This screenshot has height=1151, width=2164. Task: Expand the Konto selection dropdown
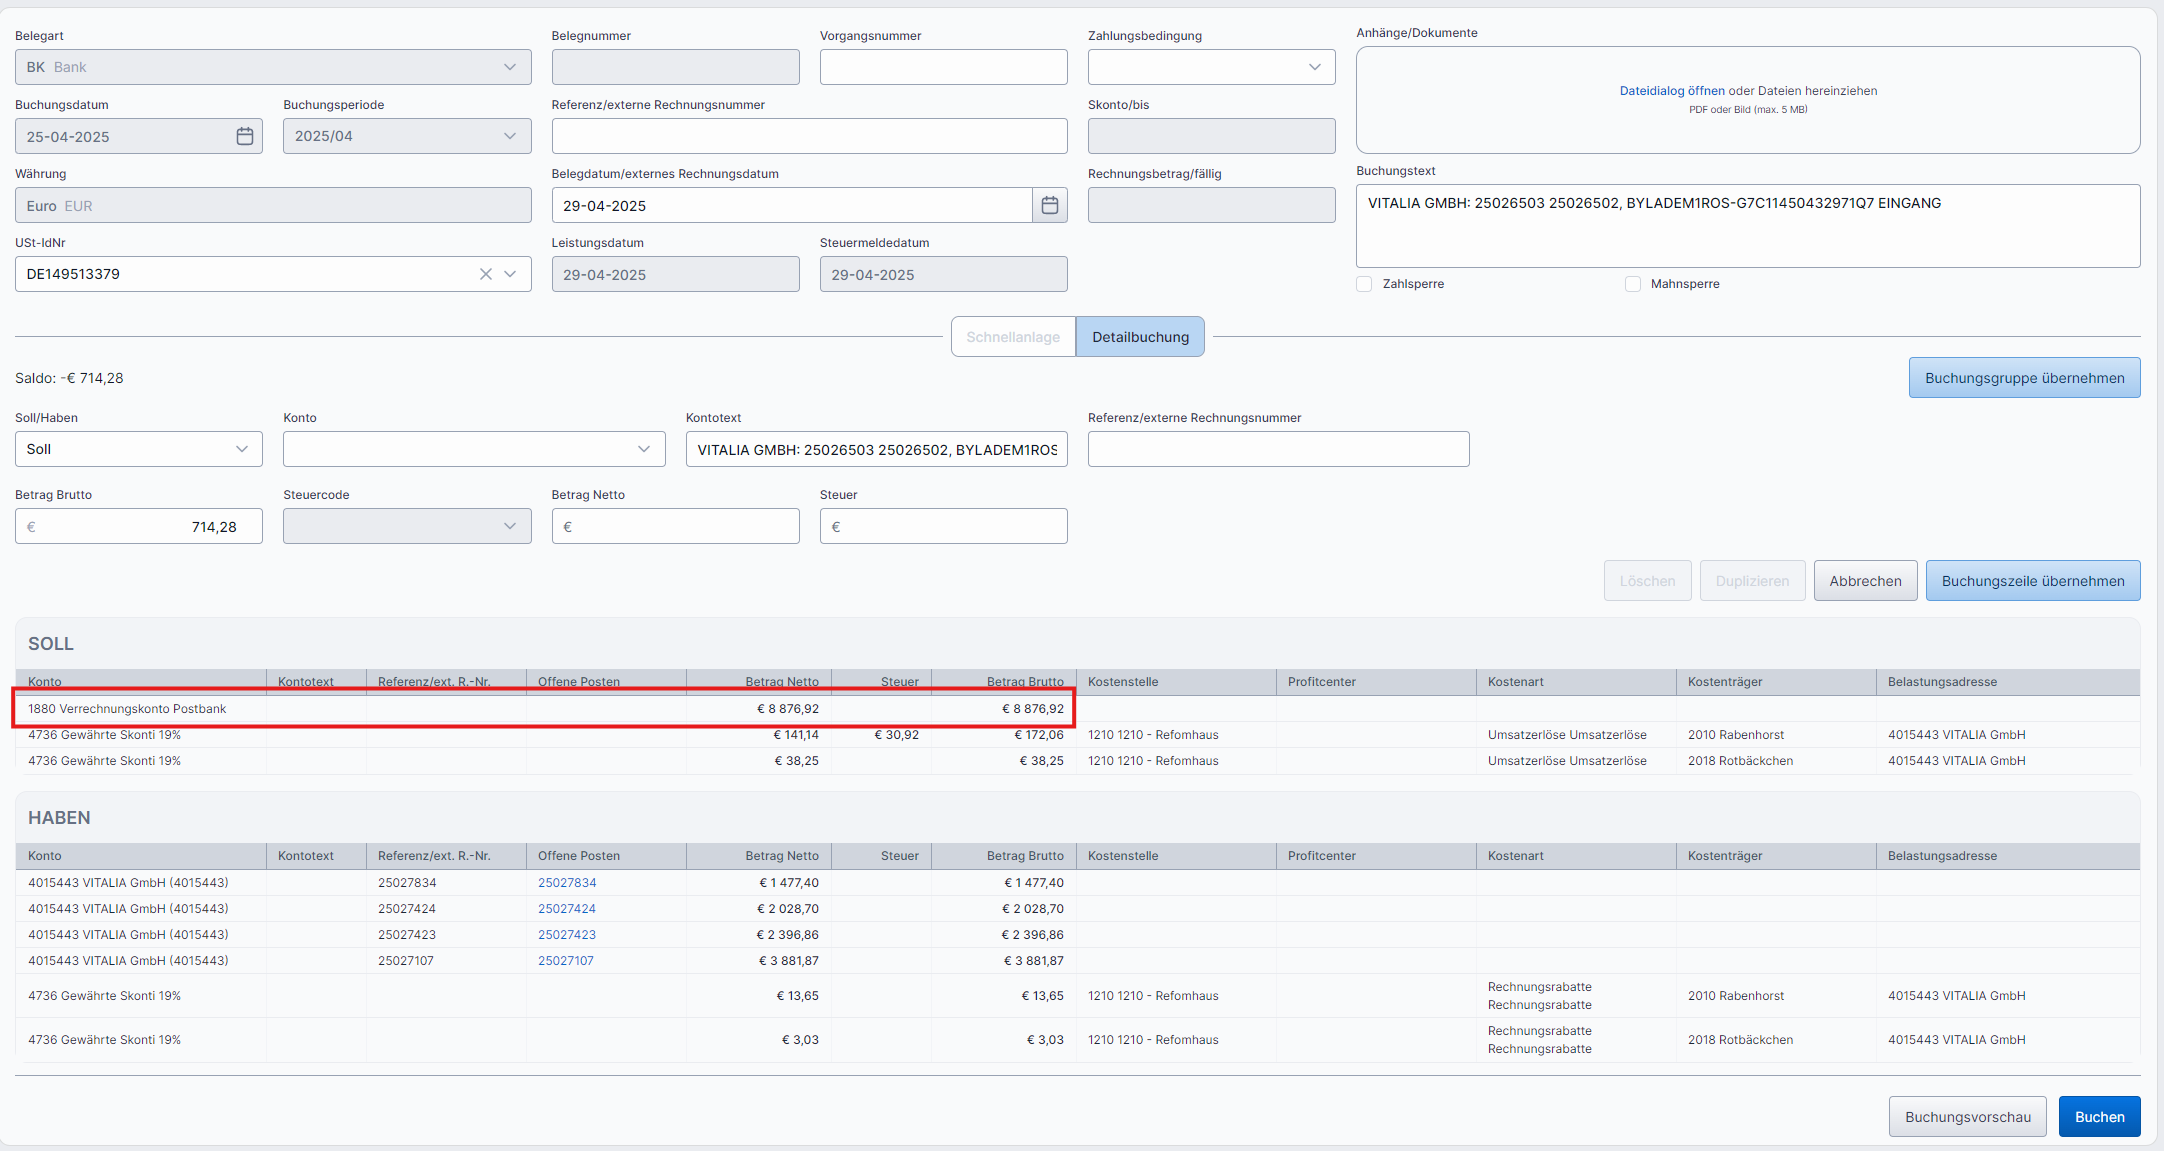(473, 449)
